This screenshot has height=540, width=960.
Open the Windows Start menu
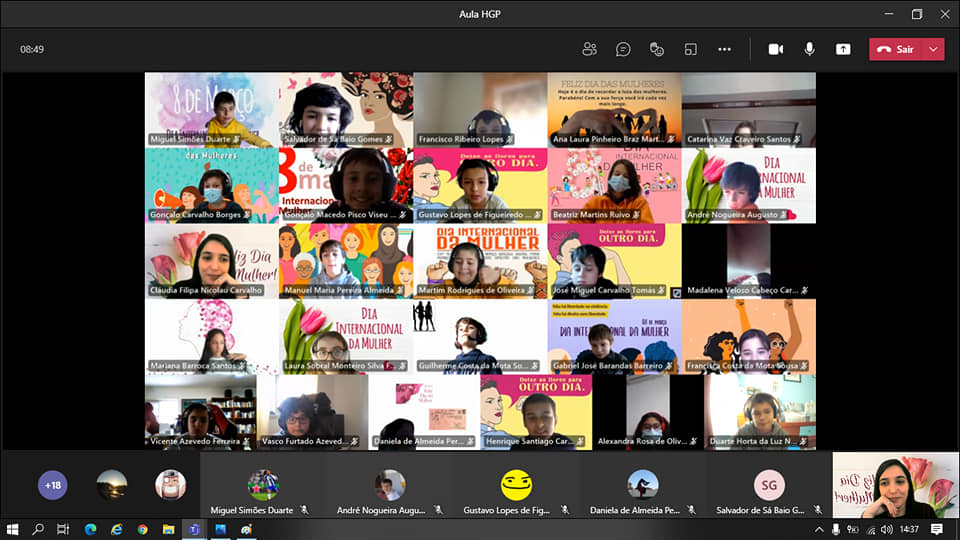tap(13, 529)
